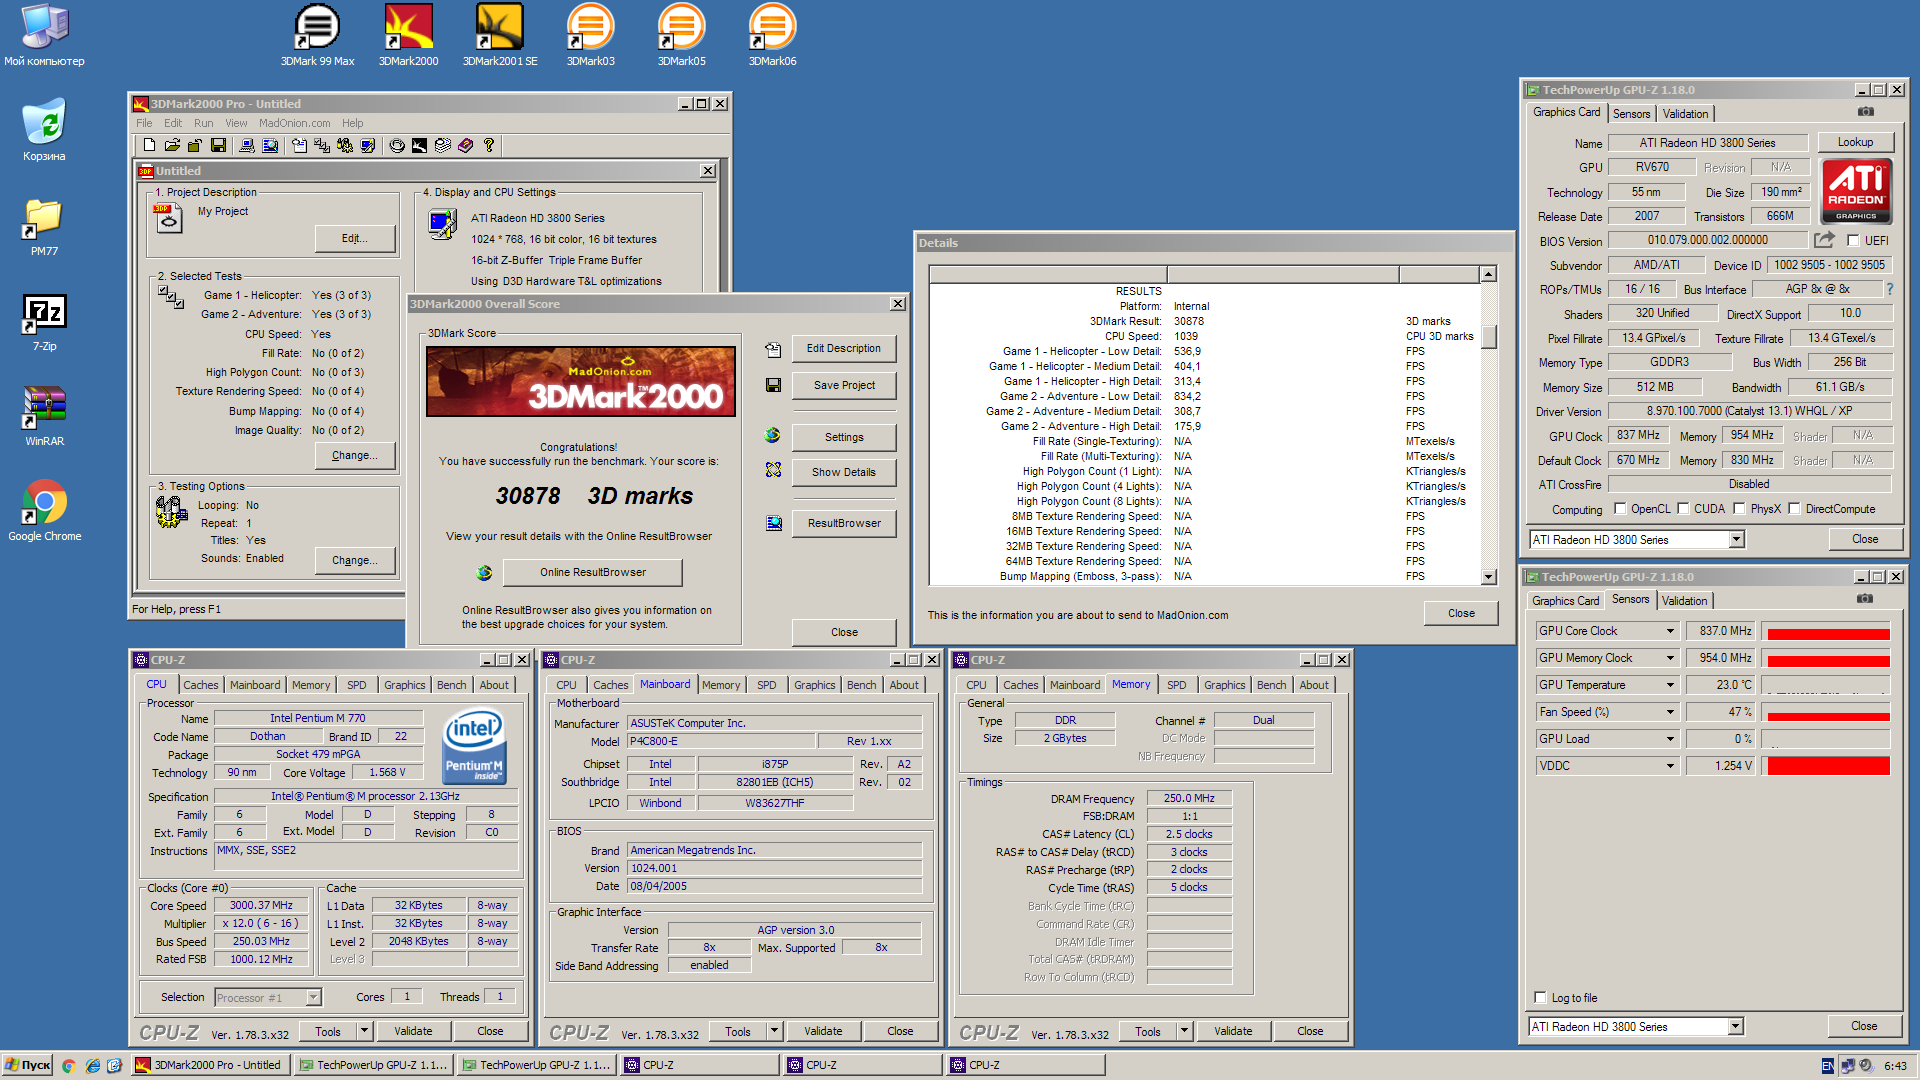Click the black demo image toolbar icon
The height and width of the screenshot is (1080, 1920).
pos(419,146)
